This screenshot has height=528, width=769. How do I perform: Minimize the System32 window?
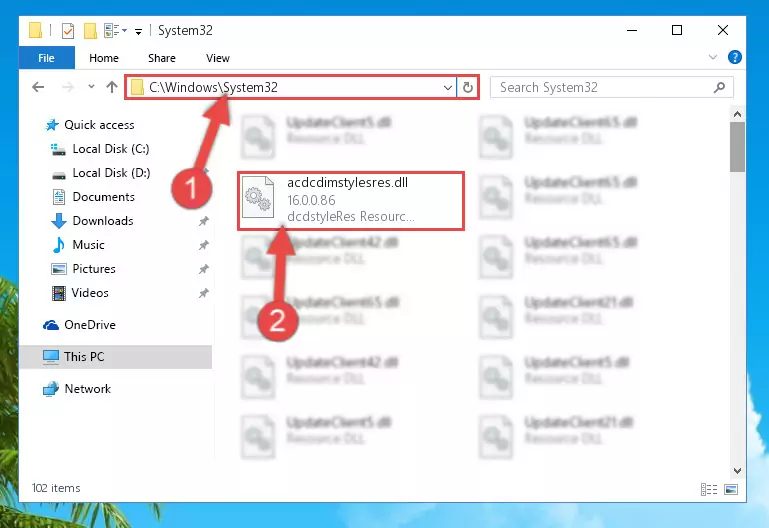pos(632,30)
